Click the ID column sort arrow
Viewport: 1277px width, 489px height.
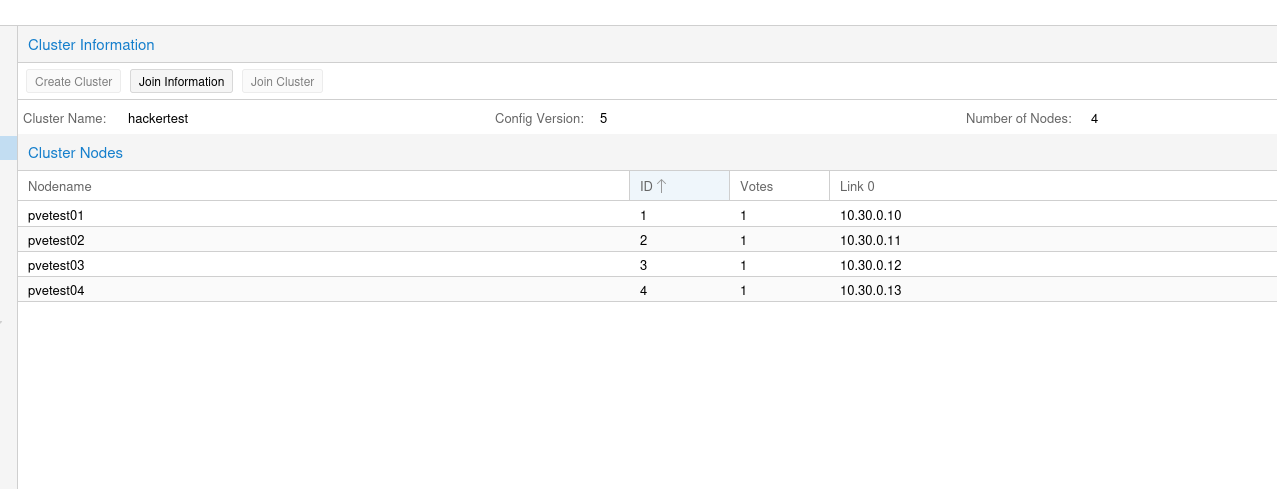[662, 186]
